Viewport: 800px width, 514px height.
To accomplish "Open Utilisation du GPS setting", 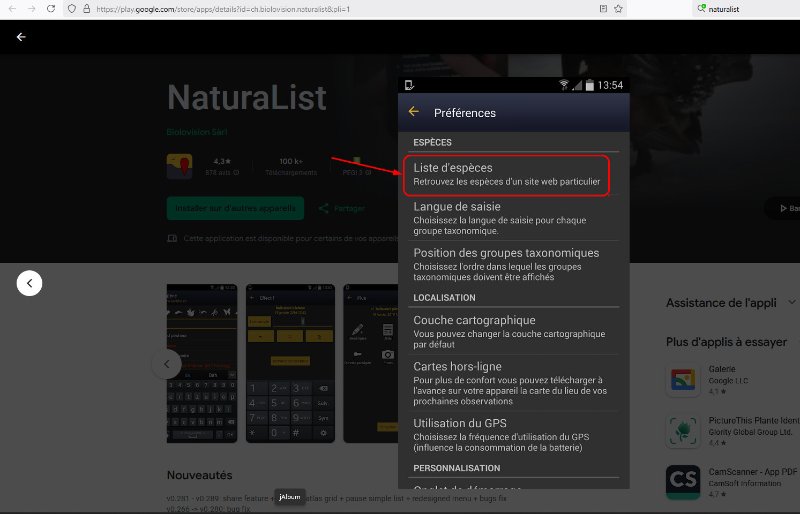I will tap(513, 435).
